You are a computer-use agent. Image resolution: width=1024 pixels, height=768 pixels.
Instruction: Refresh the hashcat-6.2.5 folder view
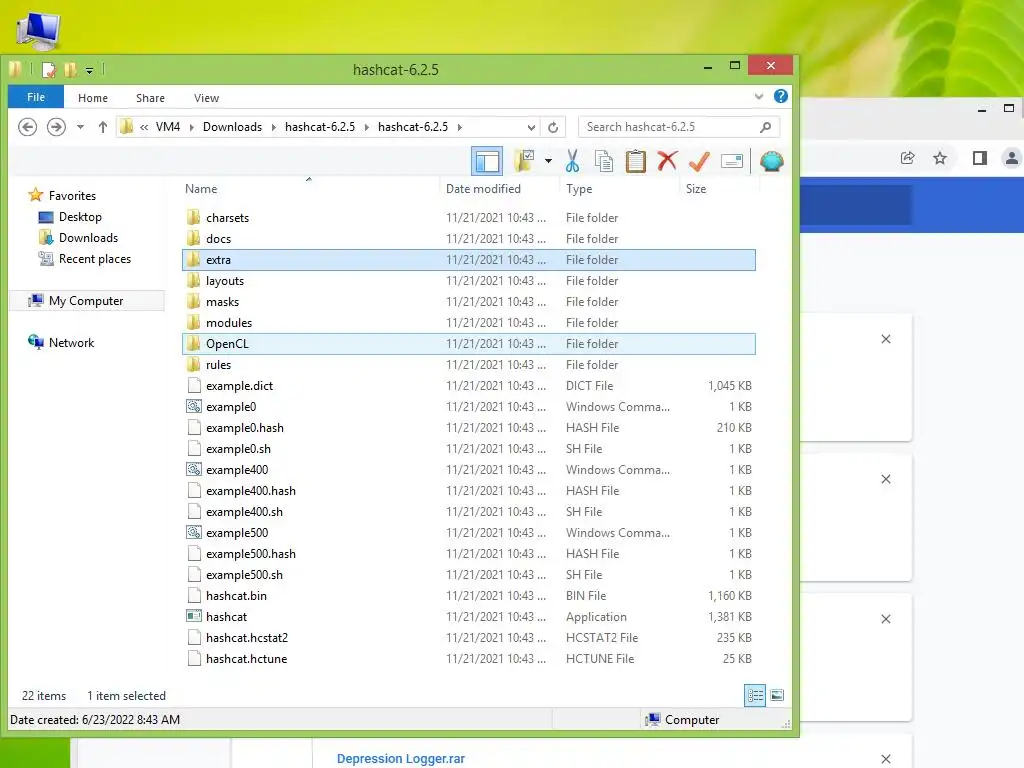[x=553, y=127]
